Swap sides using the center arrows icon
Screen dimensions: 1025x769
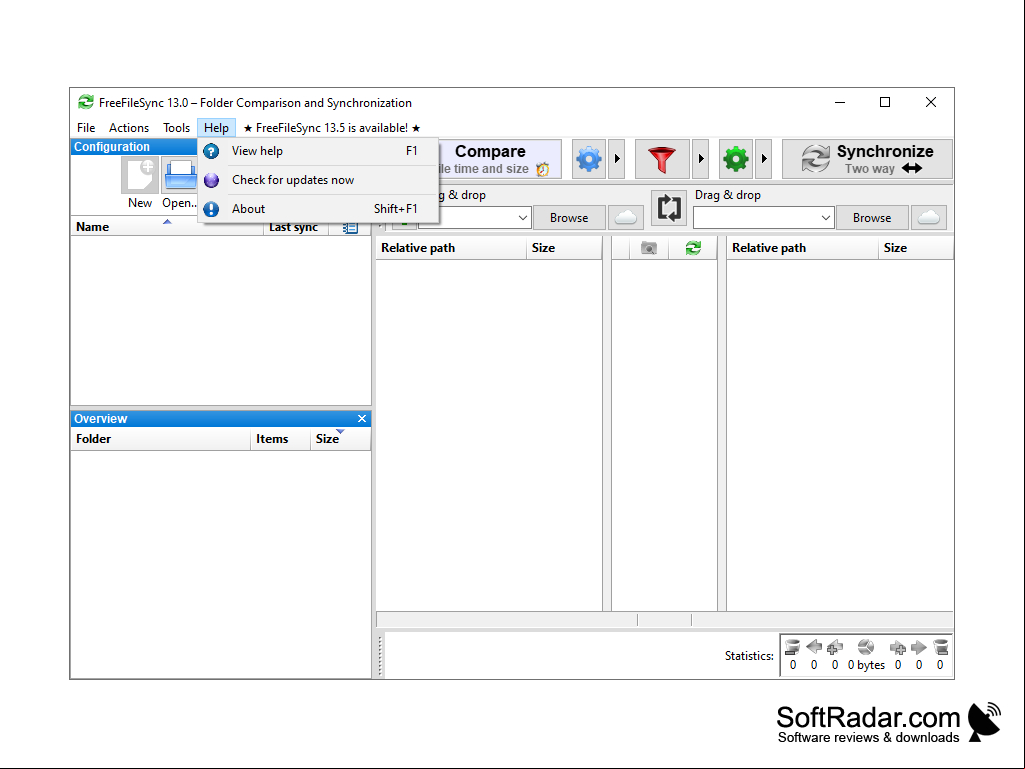(669, 208)
